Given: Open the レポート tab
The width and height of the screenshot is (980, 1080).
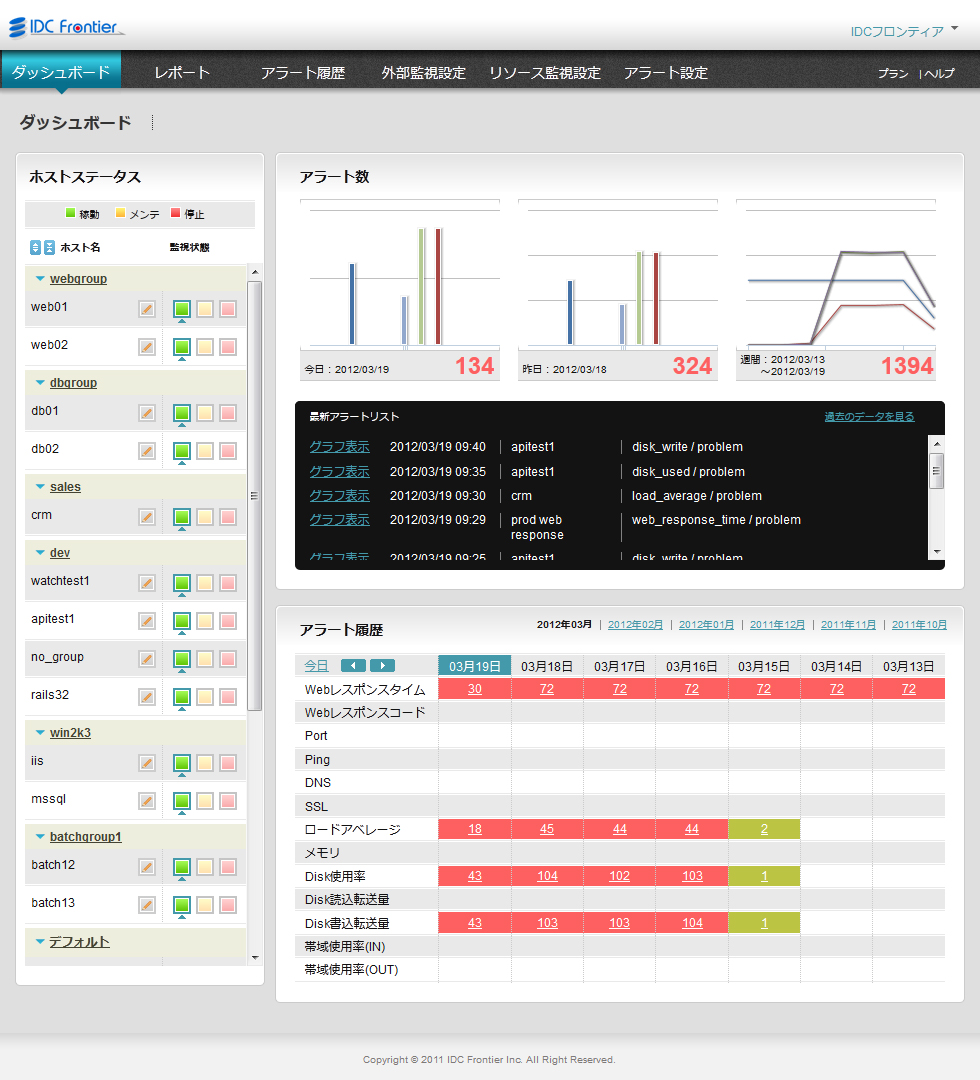Looking at the screenshot, I should (x=182, y=73).
